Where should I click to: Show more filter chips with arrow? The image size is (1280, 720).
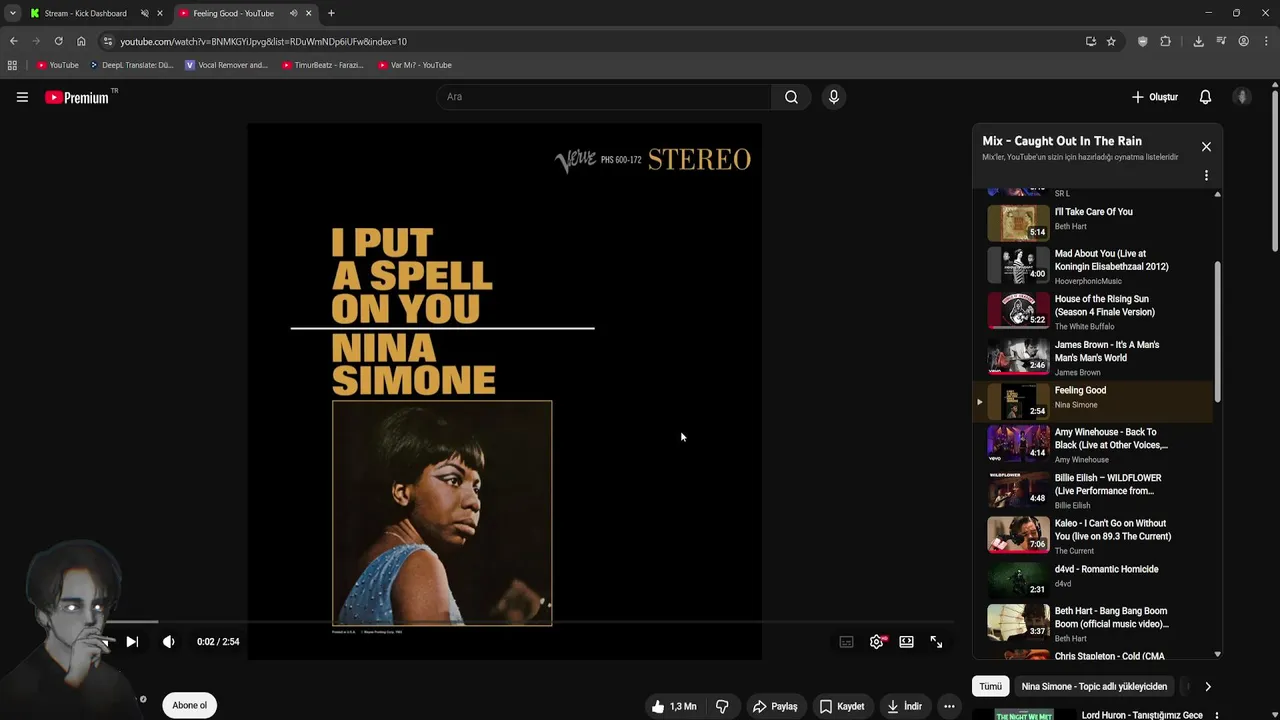click(x=1207, y=687)
